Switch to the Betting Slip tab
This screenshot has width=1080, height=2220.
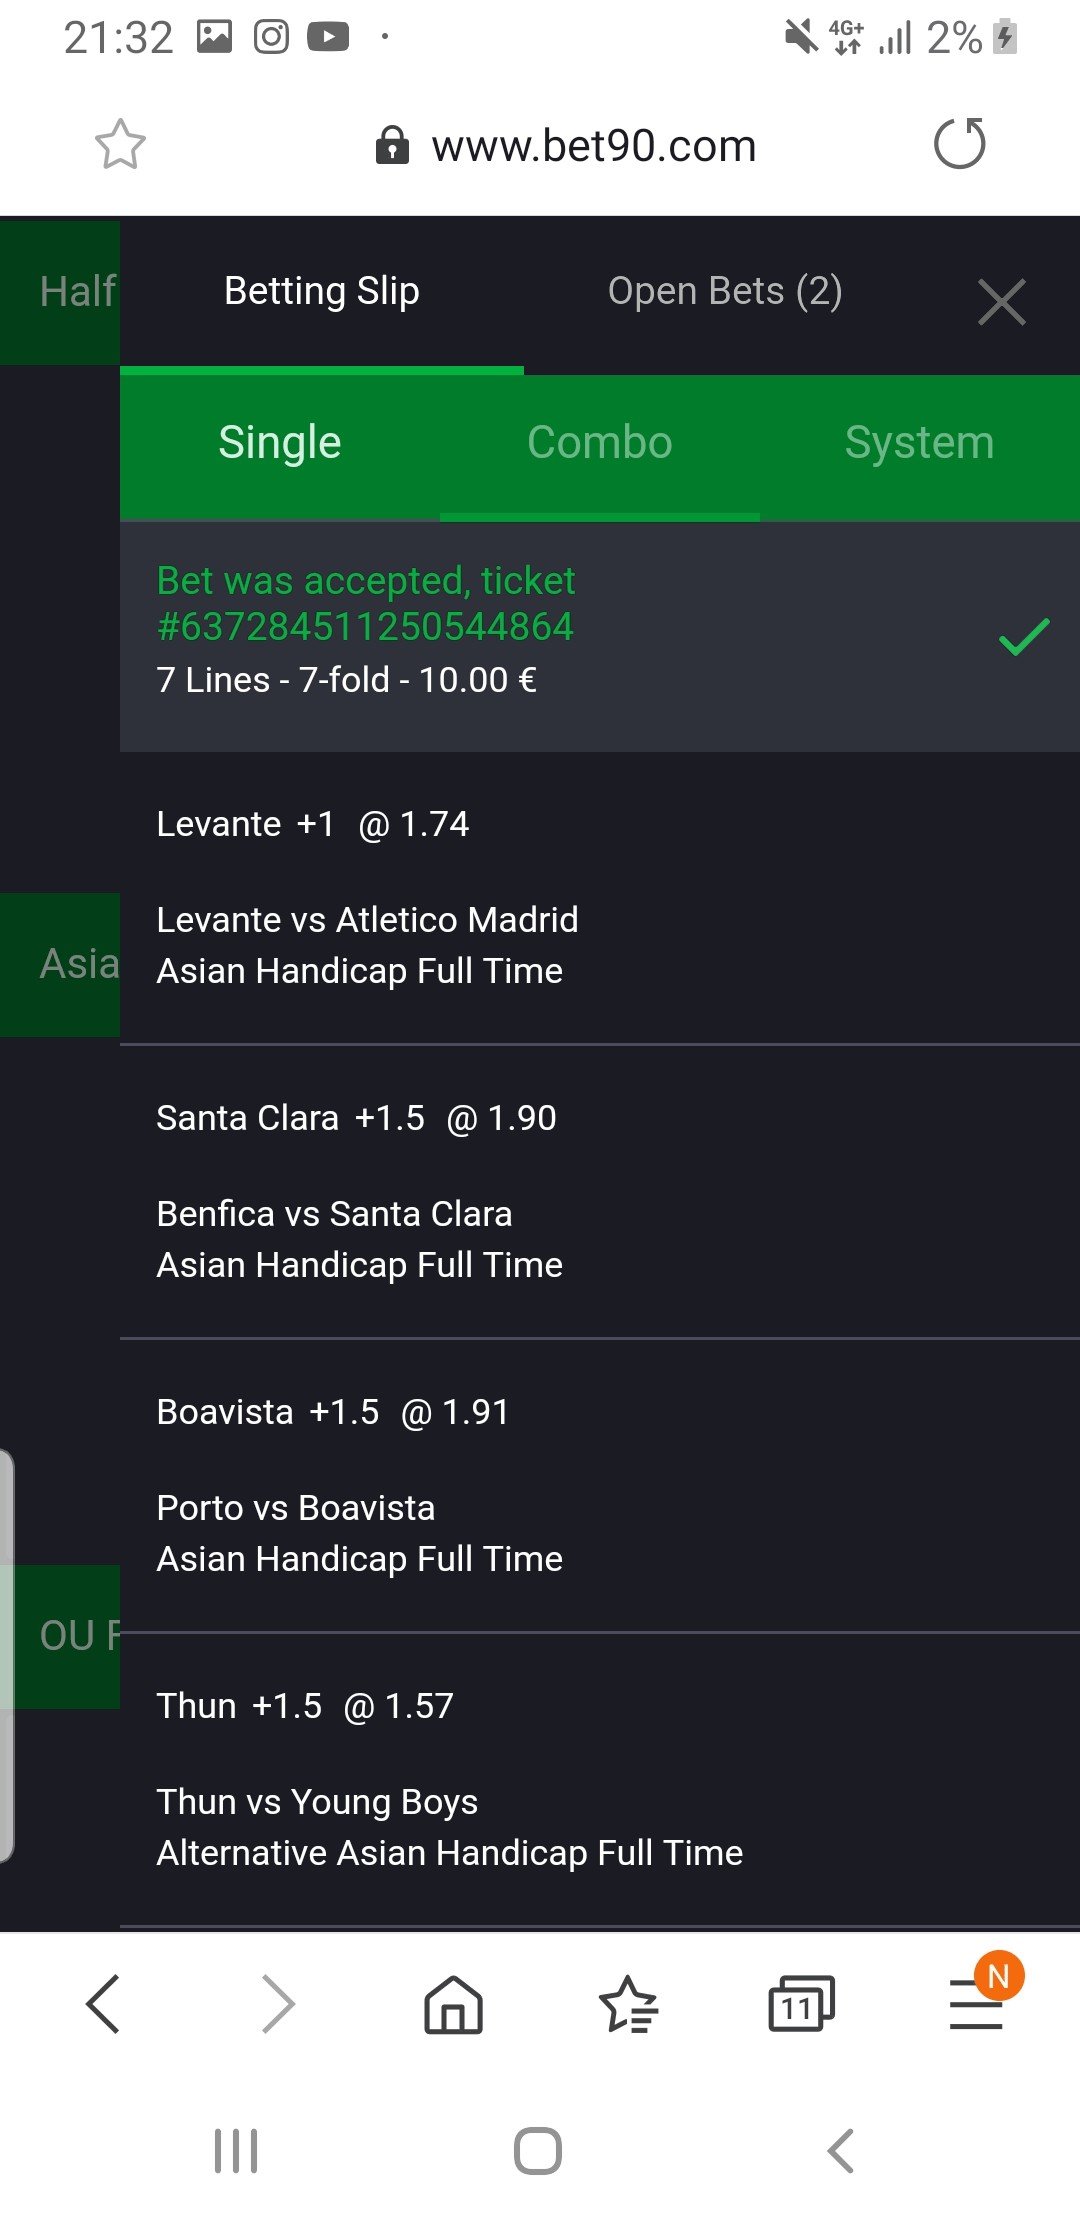pos(321,292)
